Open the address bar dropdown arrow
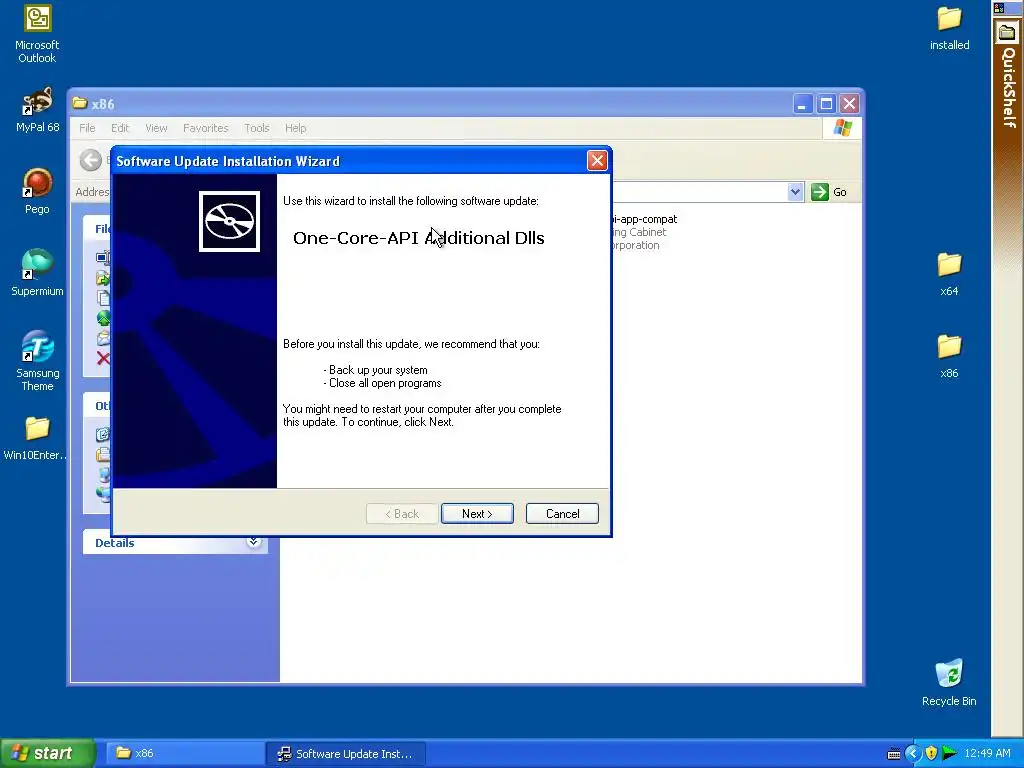Screen dimensions: 1024x768 (795, 192)
